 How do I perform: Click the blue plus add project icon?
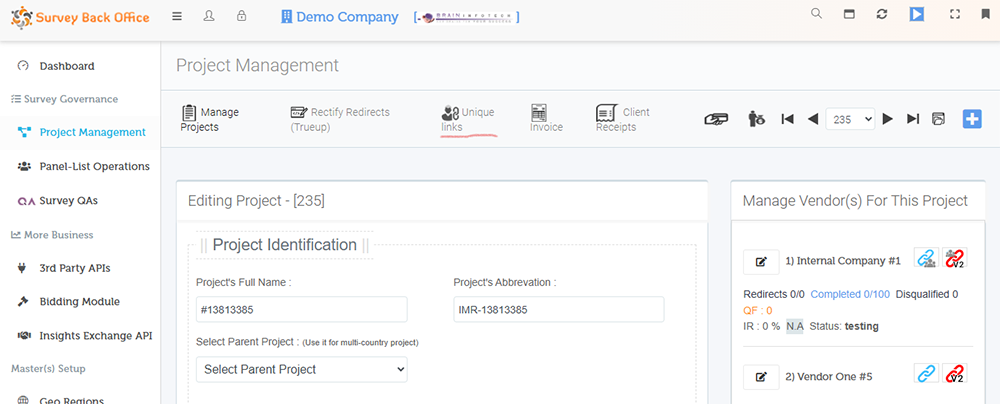point(972,119)
